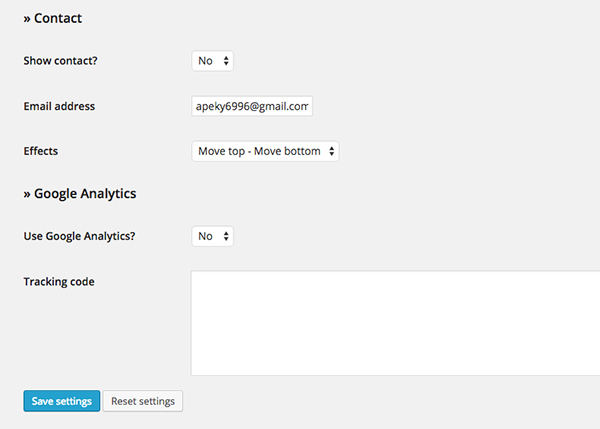Click the apeky6996@gmail.com text in email box
600x429 pixels.
coord(254,106)
